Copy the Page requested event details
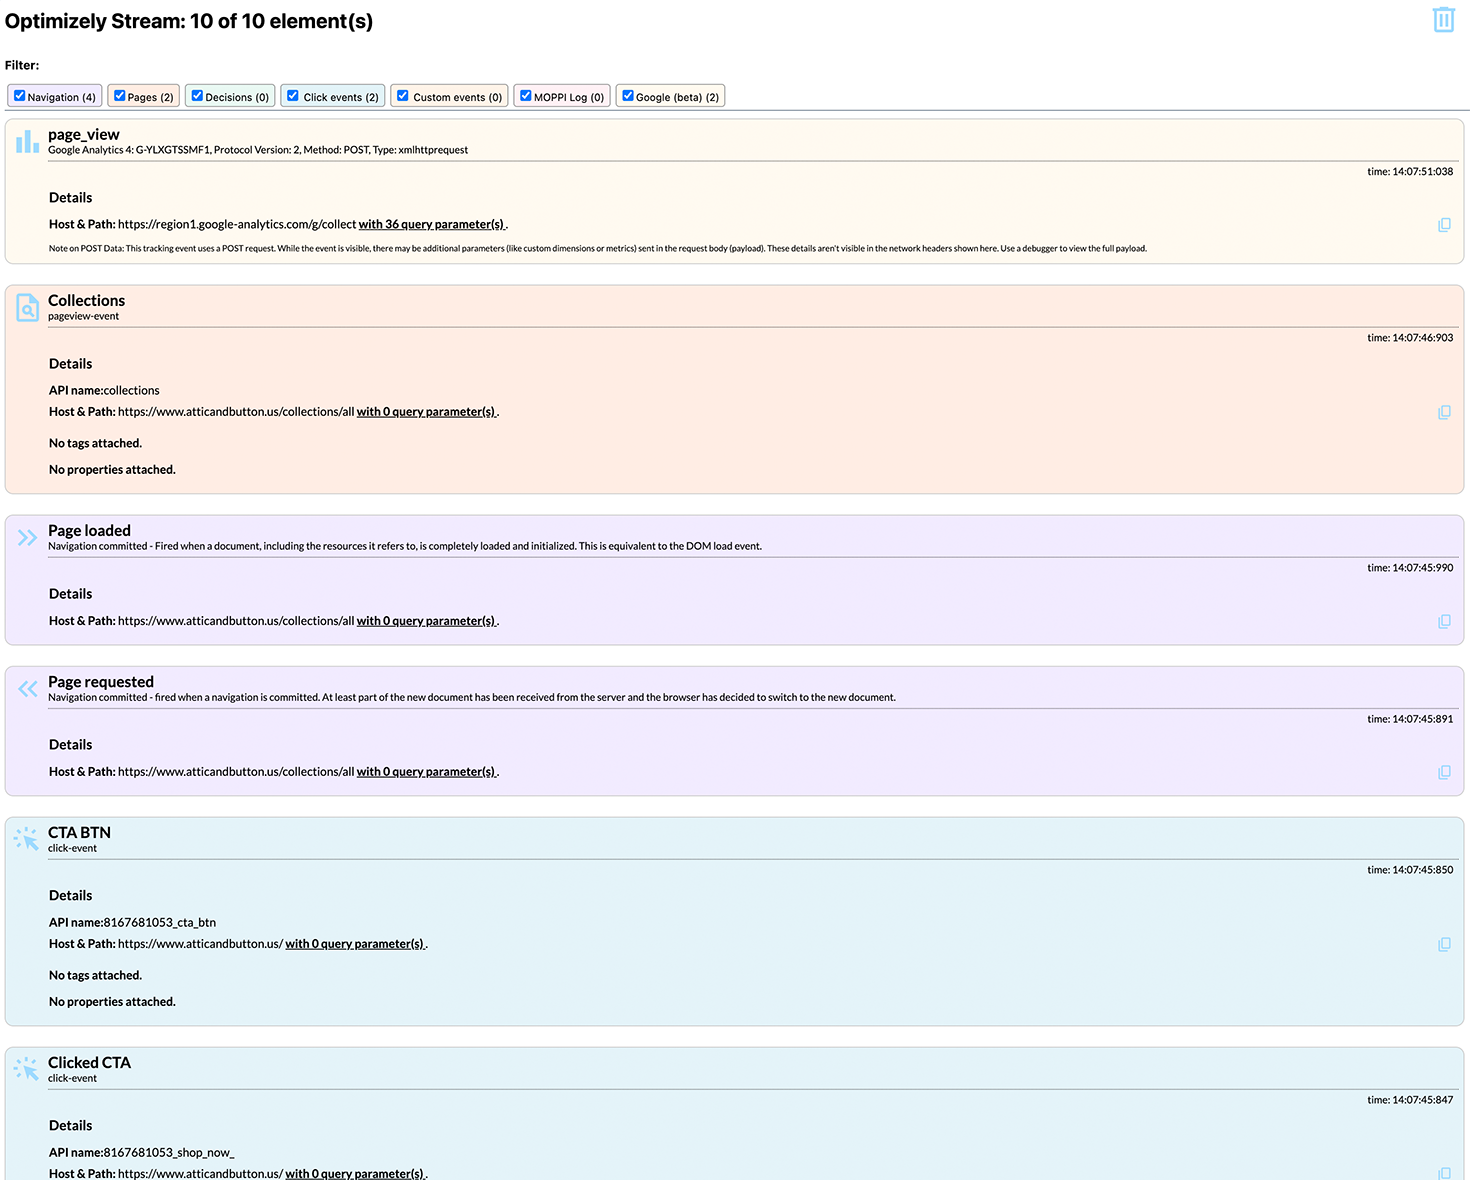The height and width of the screenshot is (1180, 1470). pos(1444,772)
